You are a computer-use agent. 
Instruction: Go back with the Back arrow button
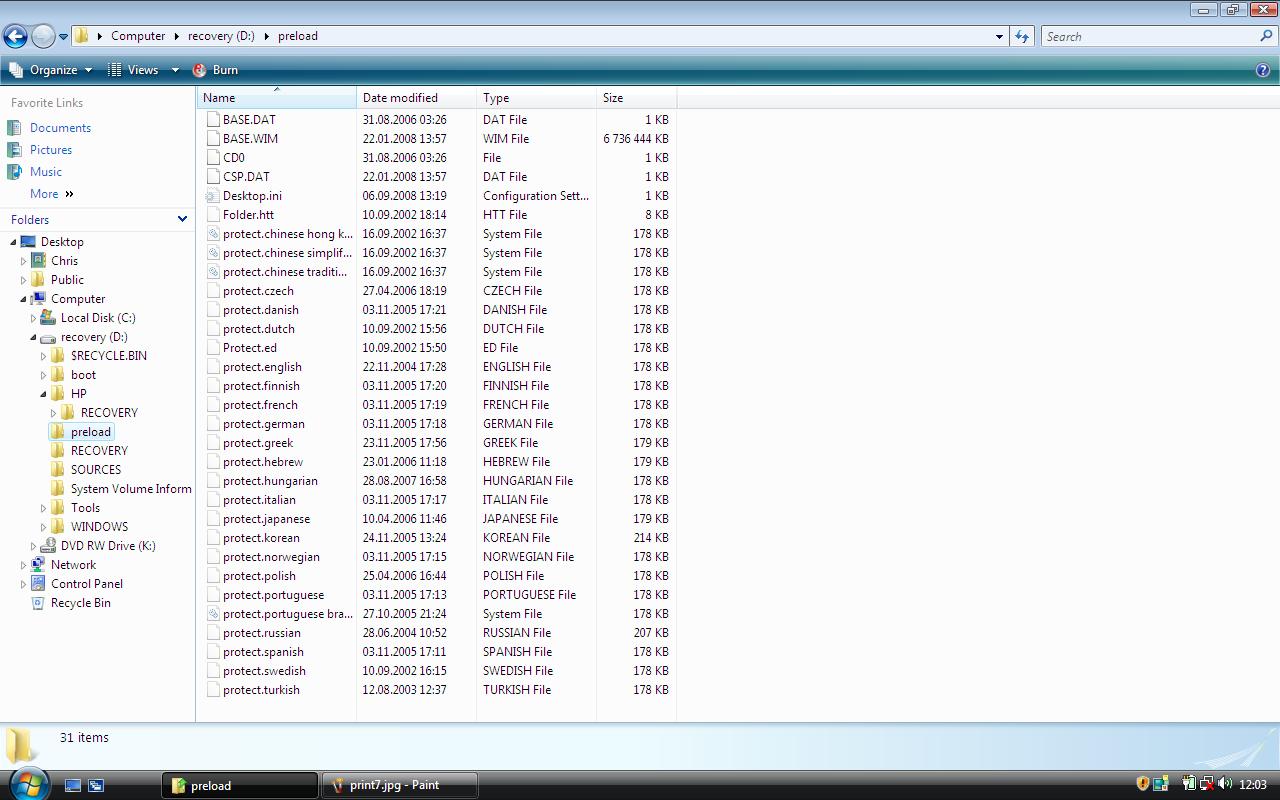[15, 36]
